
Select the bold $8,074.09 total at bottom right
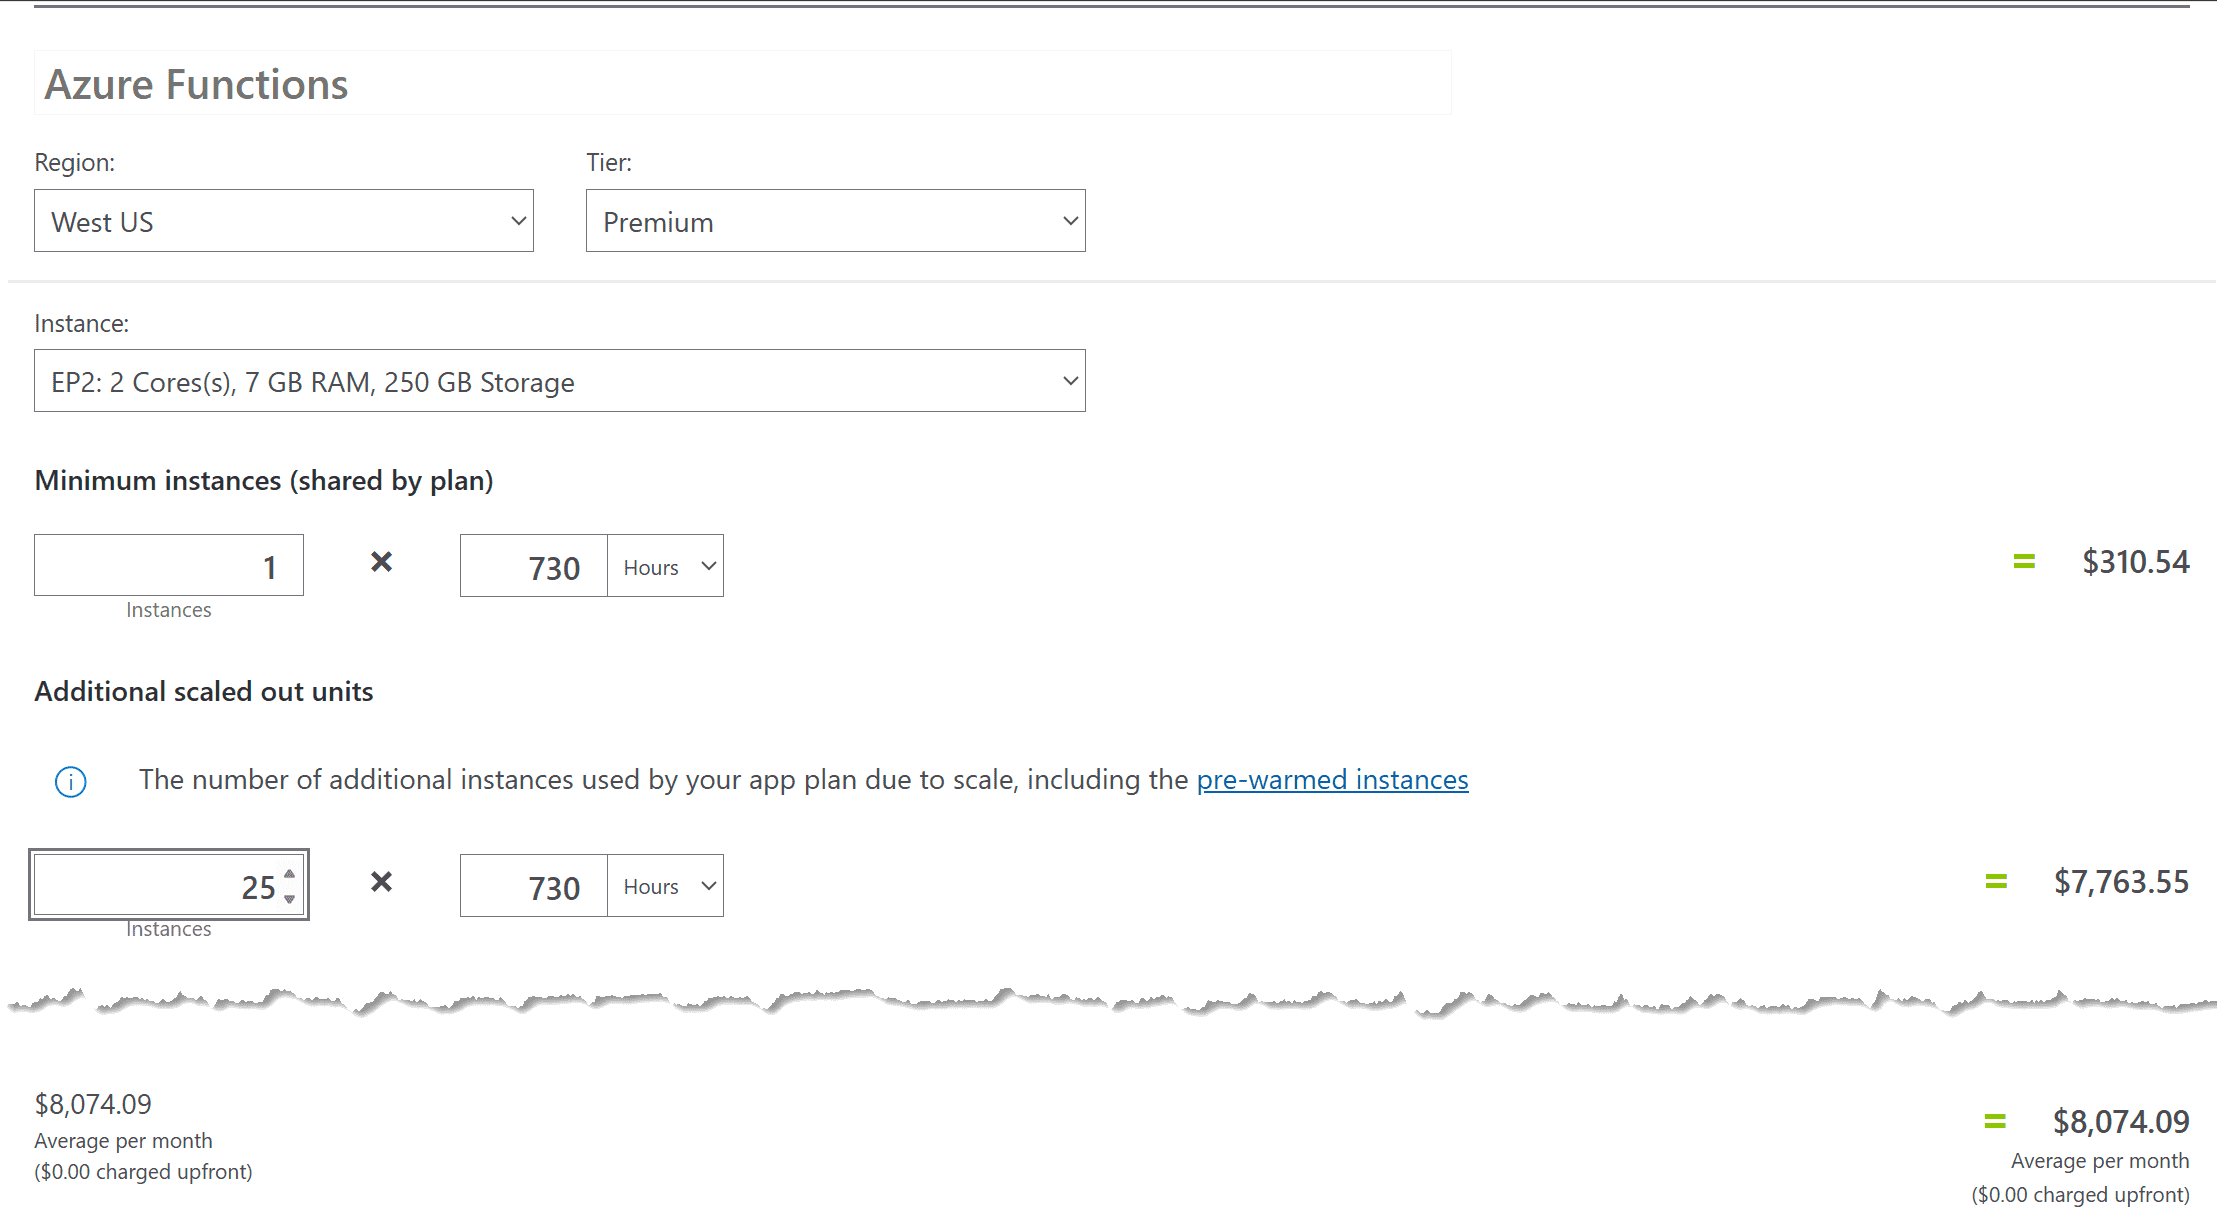pos(2121,1122)
